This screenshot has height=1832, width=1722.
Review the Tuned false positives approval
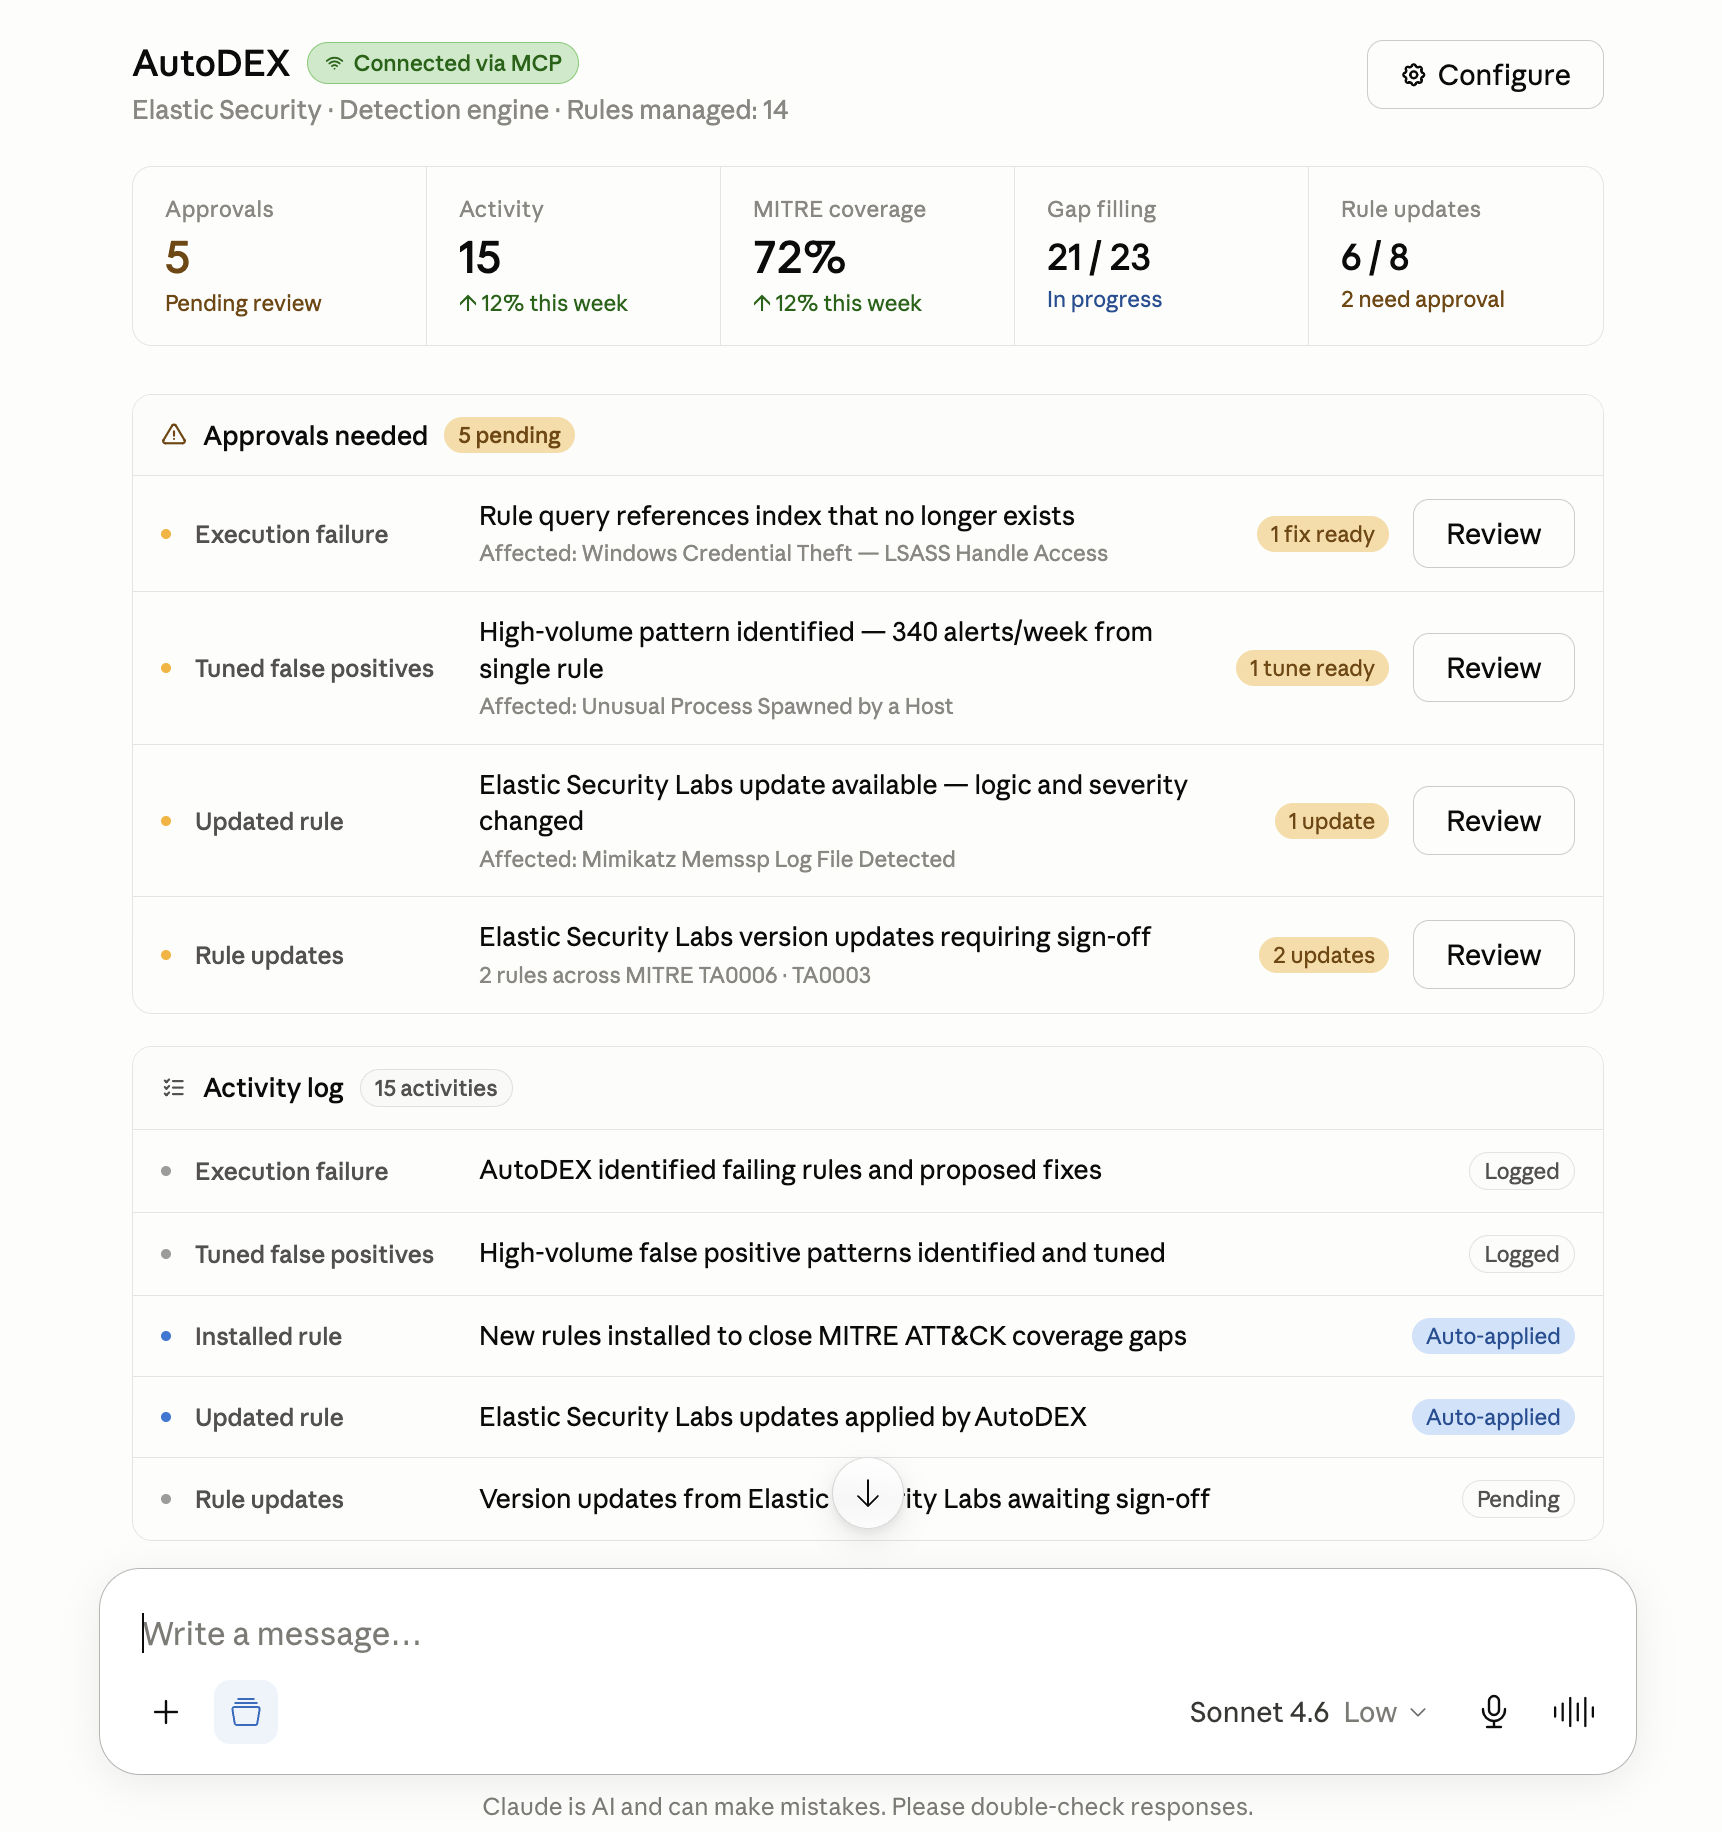pos(1494,668)
